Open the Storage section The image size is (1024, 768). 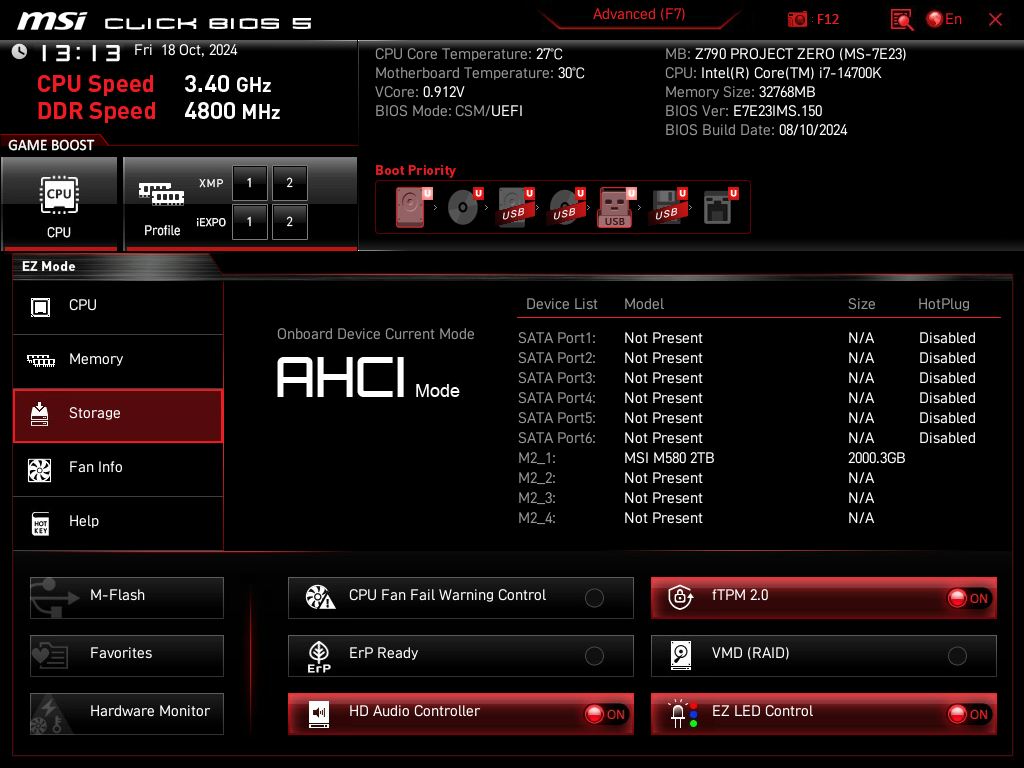[118, 415]
